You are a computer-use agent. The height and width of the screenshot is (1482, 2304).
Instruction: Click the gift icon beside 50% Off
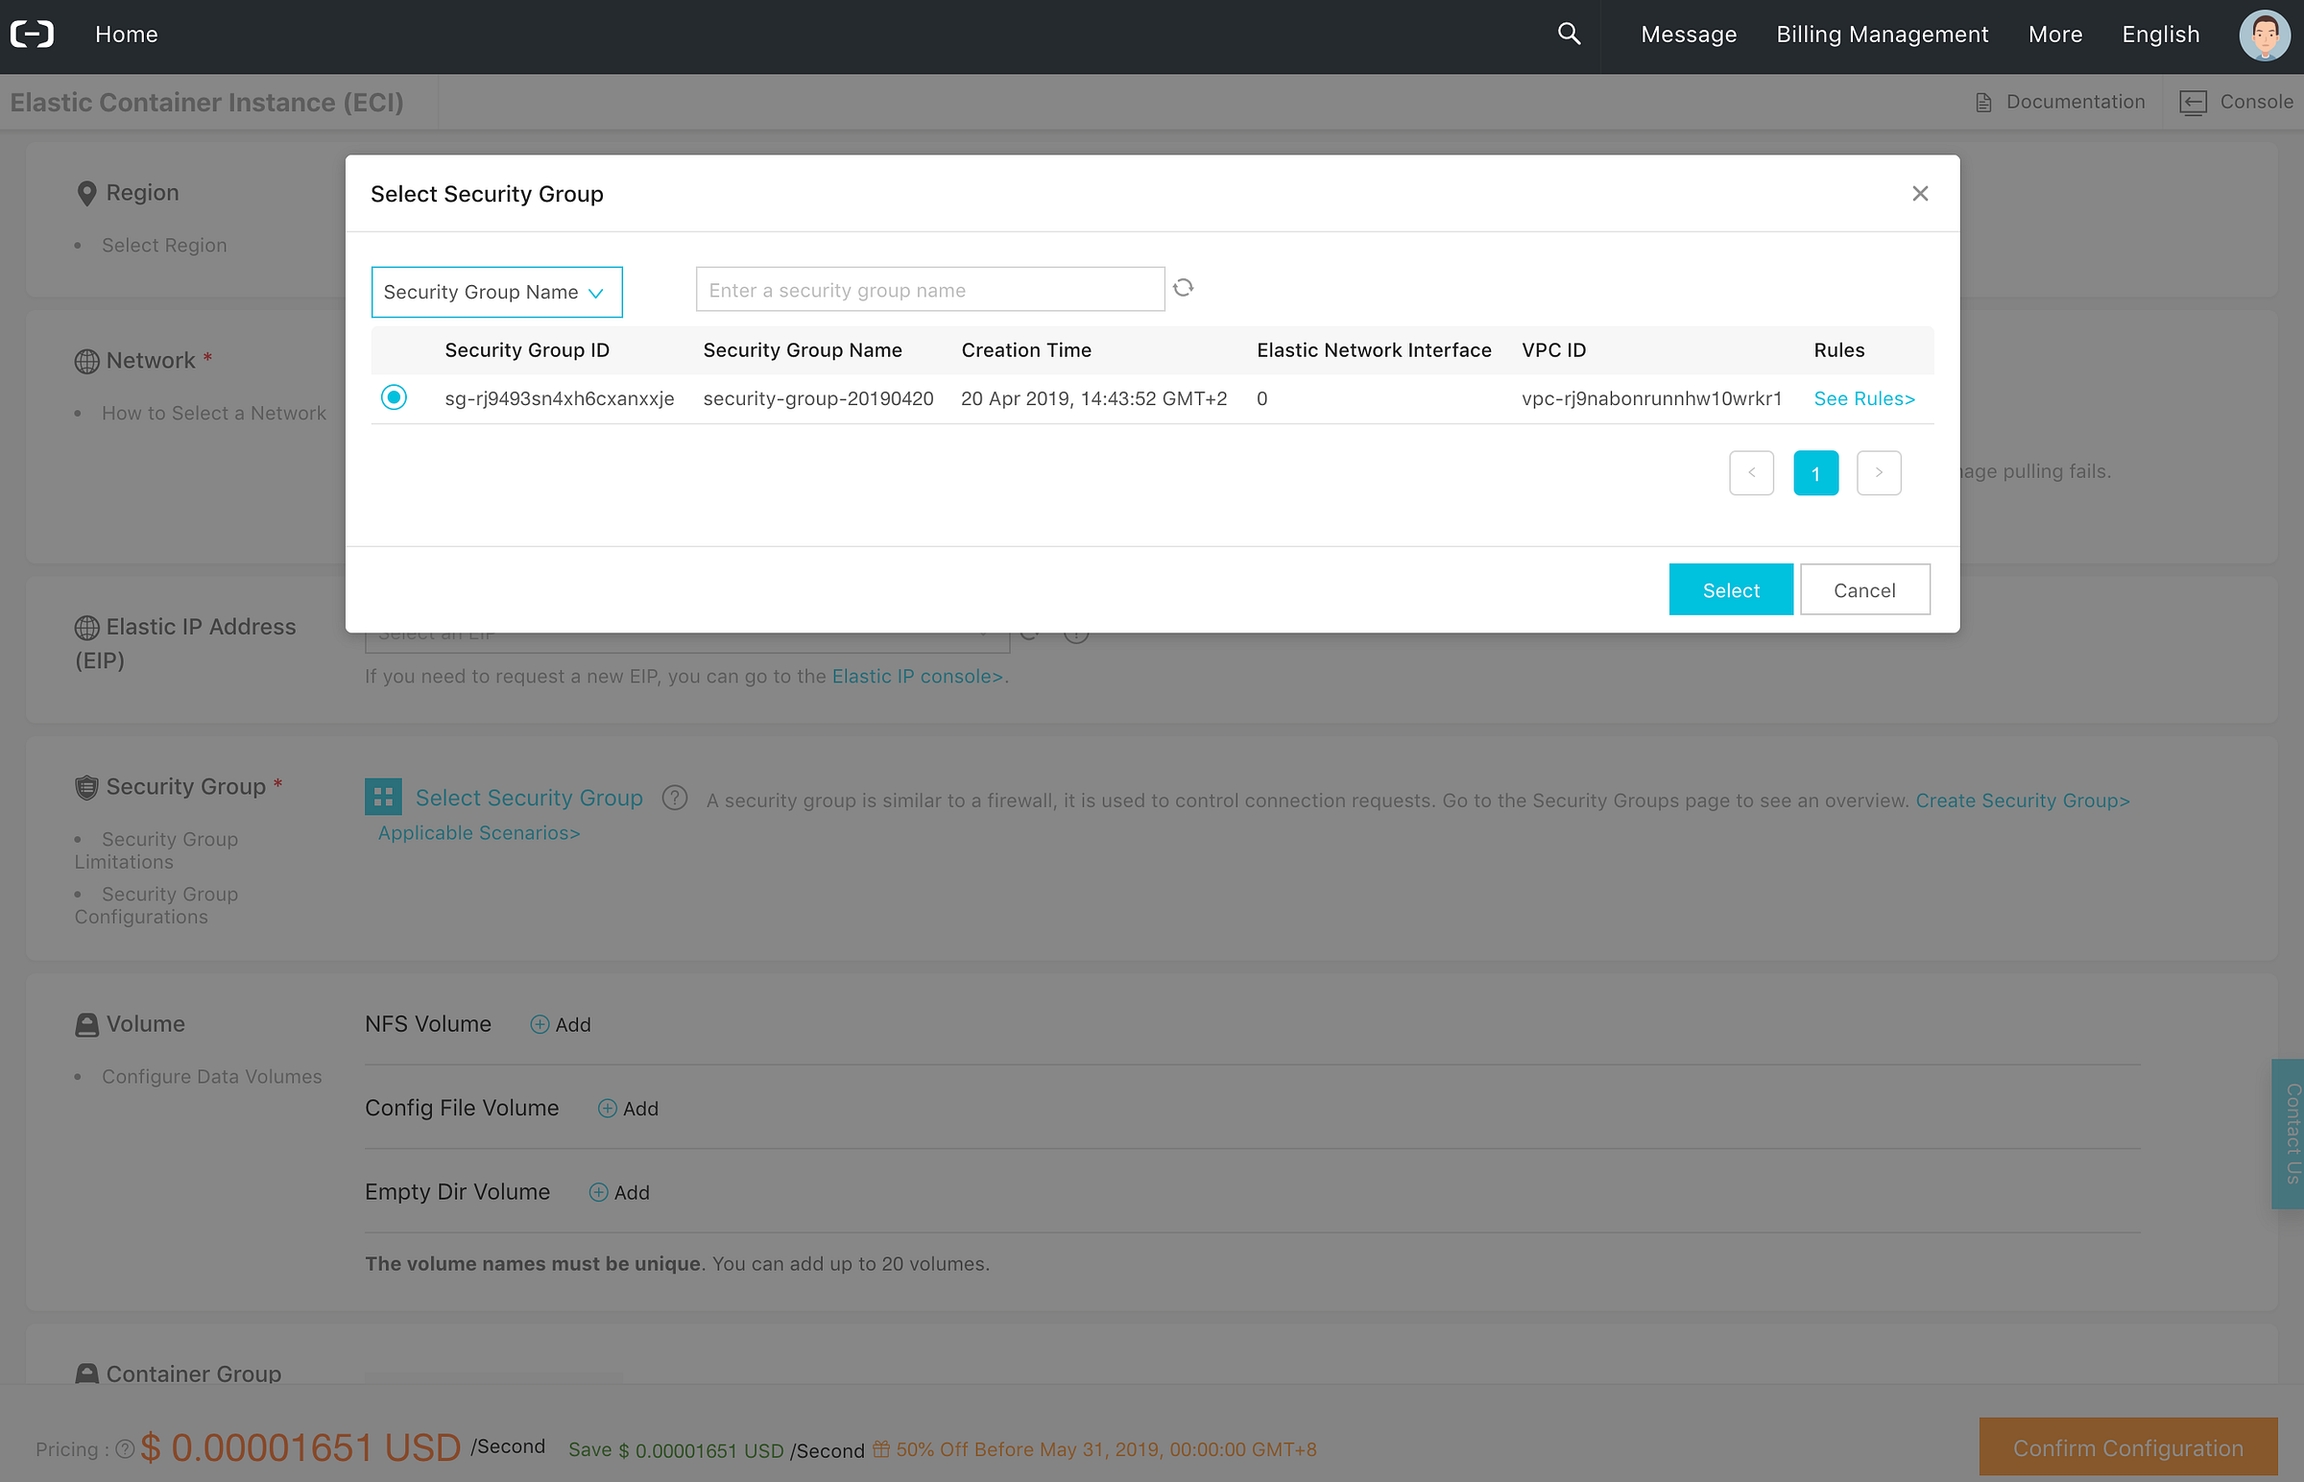881,1449
